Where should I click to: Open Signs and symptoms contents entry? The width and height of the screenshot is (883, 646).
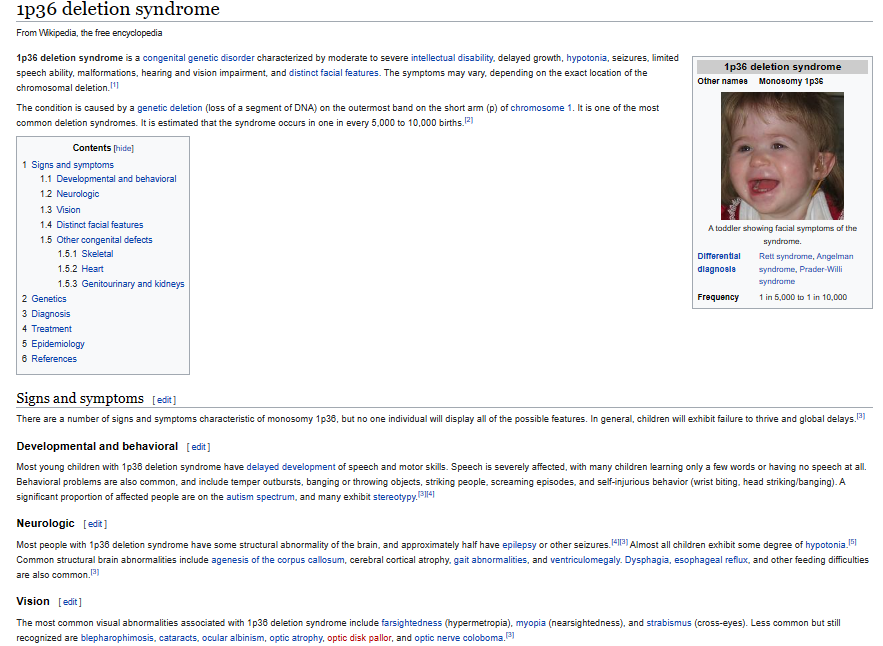[x=72, y=164]
